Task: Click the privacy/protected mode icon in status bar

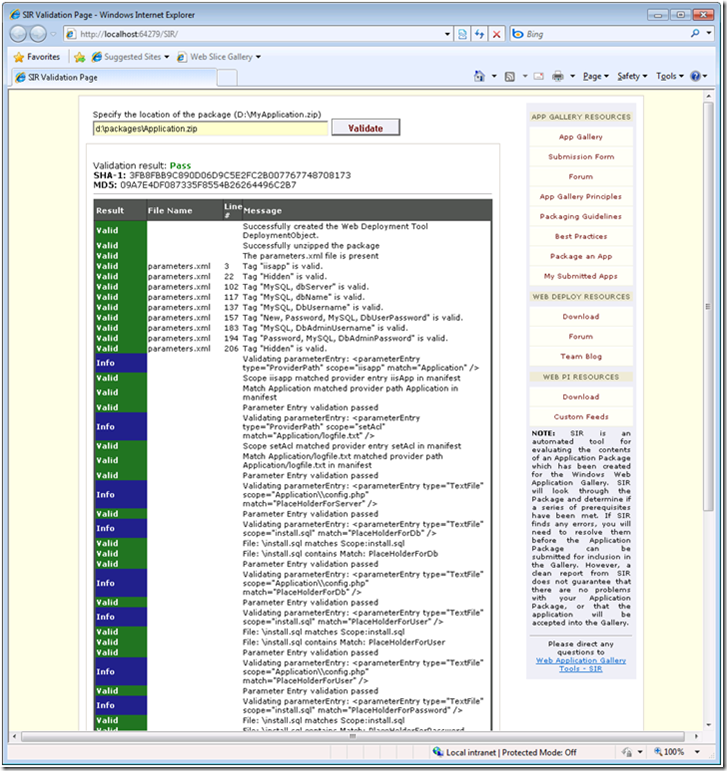Action: point(627,752)
